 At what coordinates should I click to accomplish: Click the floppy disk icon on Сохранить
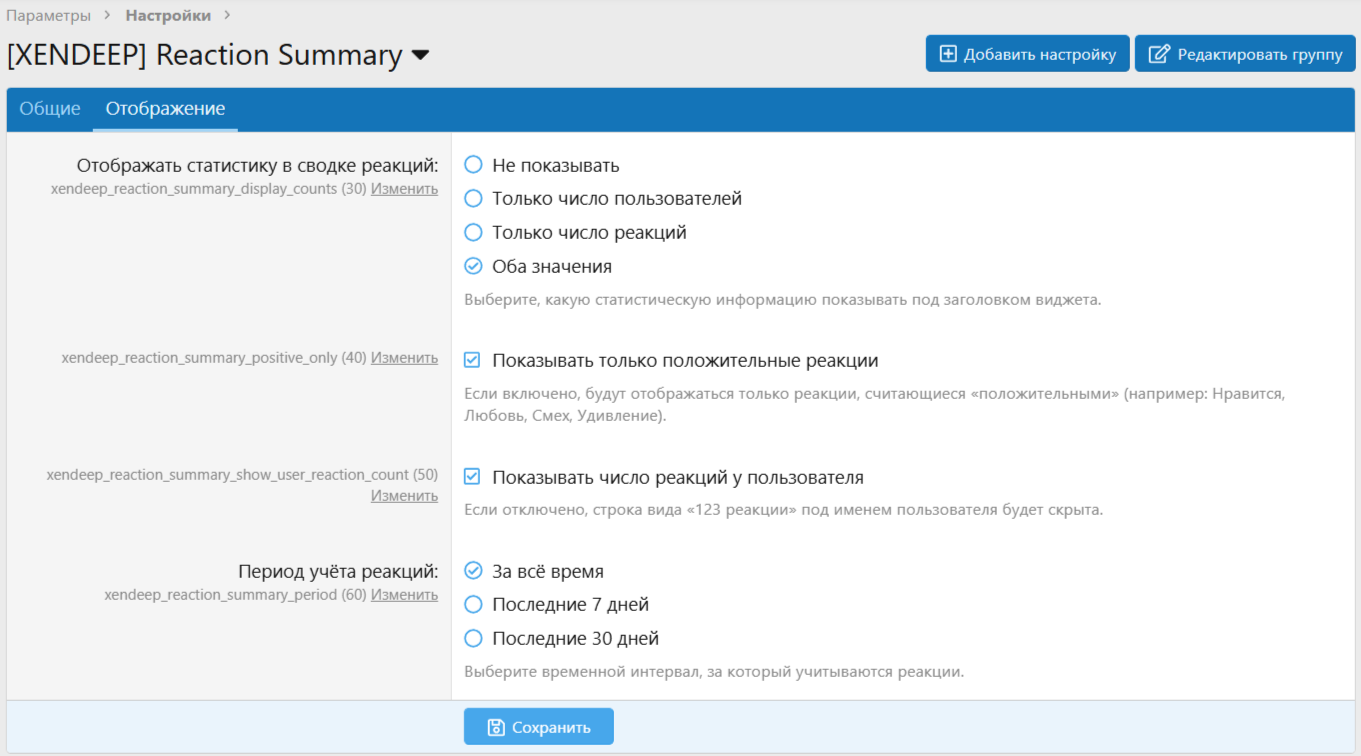496,727
